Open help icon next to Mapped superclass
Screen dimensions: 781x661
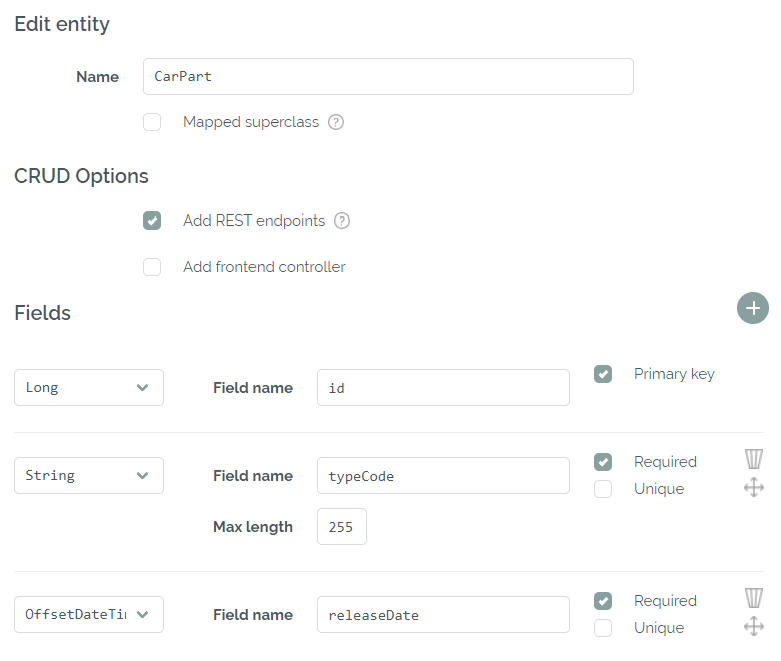(x=336, y=122)
